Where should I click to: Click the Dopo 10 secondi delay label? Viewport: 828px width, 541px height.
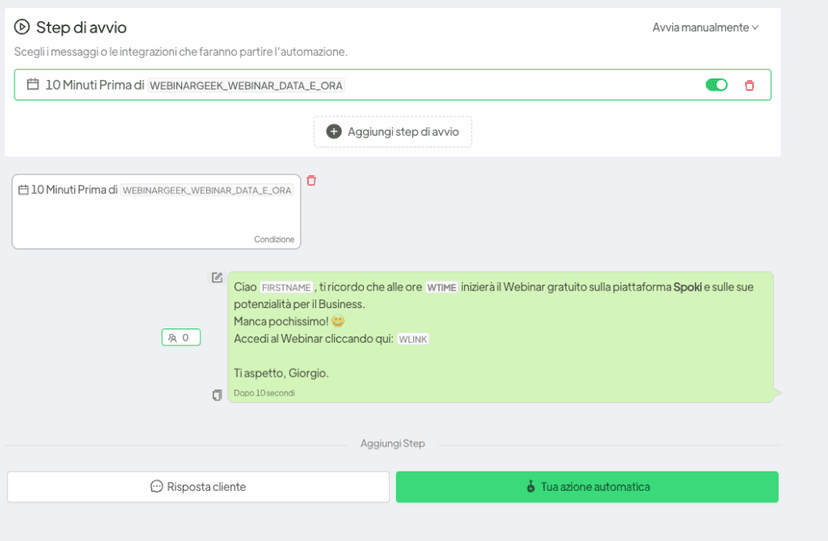click(x=264, y=393)
